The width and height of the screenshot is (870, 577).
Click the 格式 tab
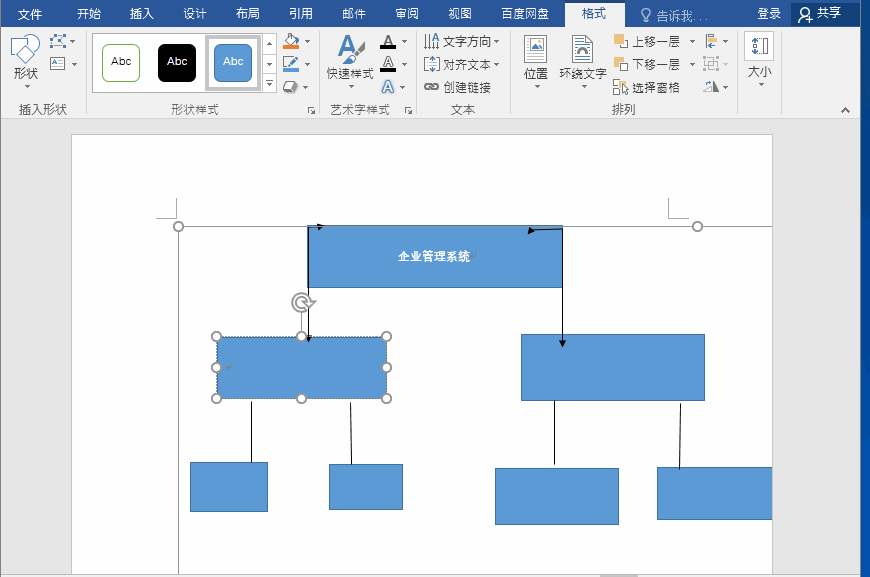tap(594, 14)
